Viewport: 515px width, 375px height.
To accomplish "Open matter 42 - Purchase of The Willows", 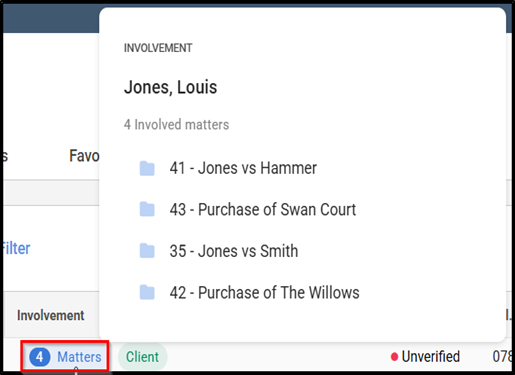I will coord(264,292).
